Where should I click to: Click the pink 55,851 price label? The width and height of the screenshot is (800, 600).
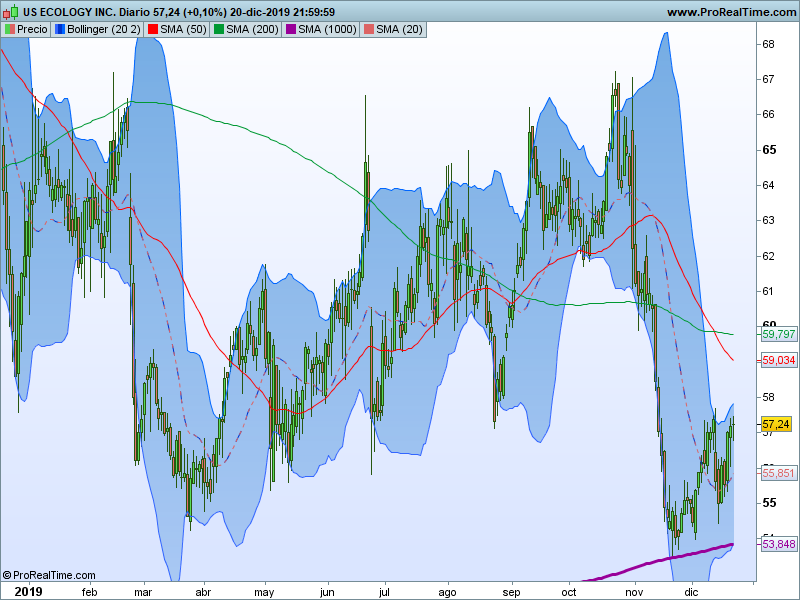[x=778, y=473]
